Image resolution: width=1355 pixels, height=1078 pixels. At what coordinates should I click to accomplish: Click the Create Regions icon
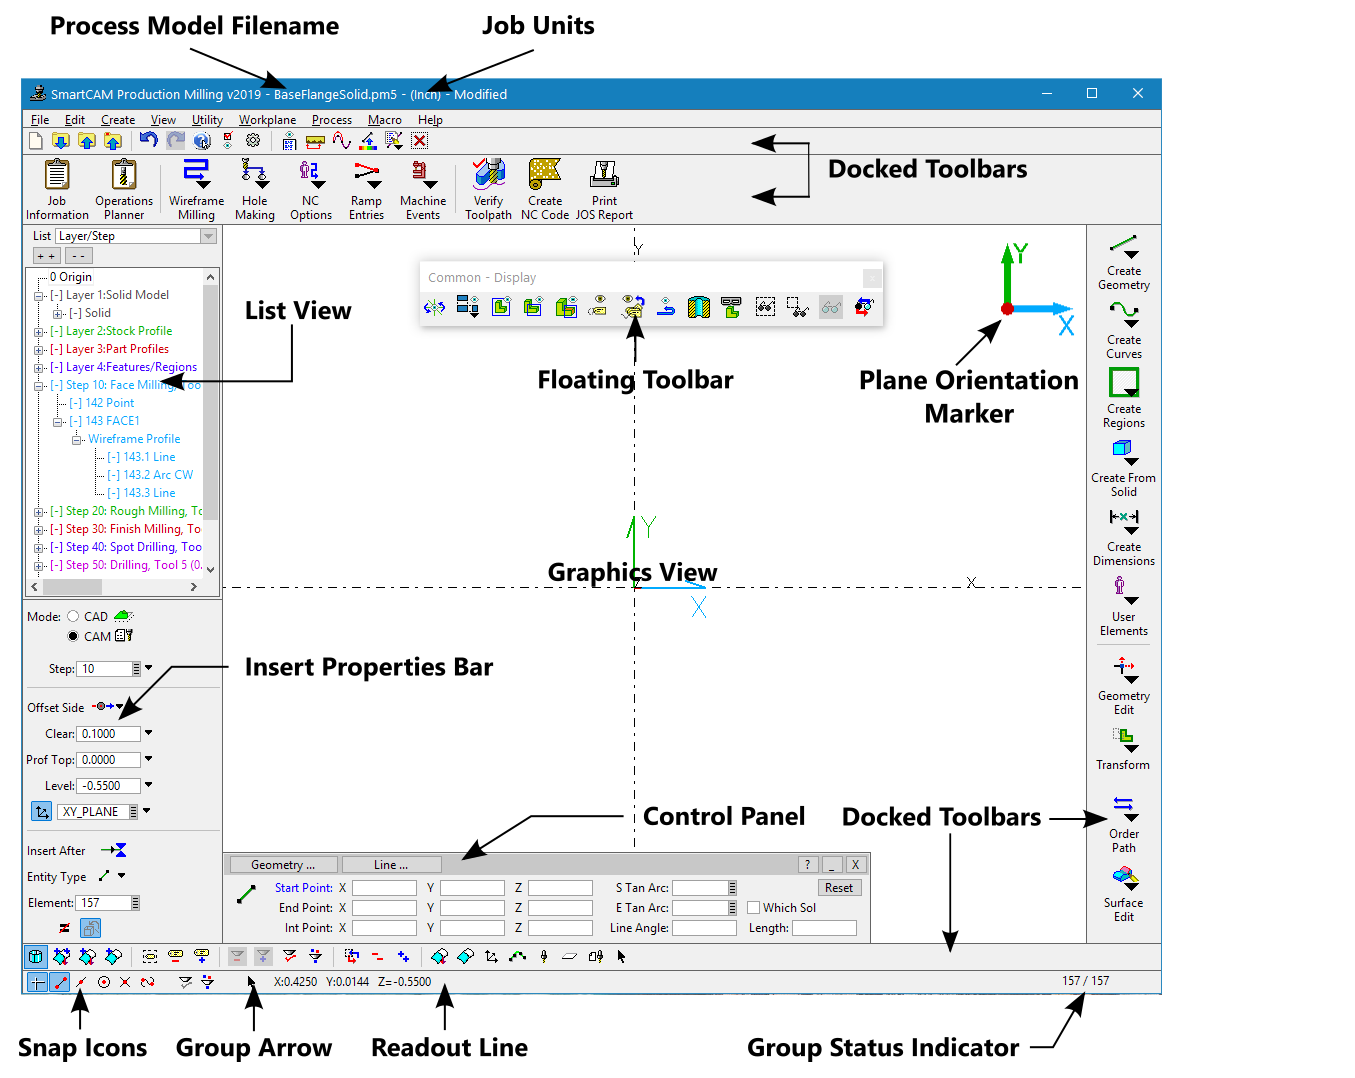(x=1124, y=383)
